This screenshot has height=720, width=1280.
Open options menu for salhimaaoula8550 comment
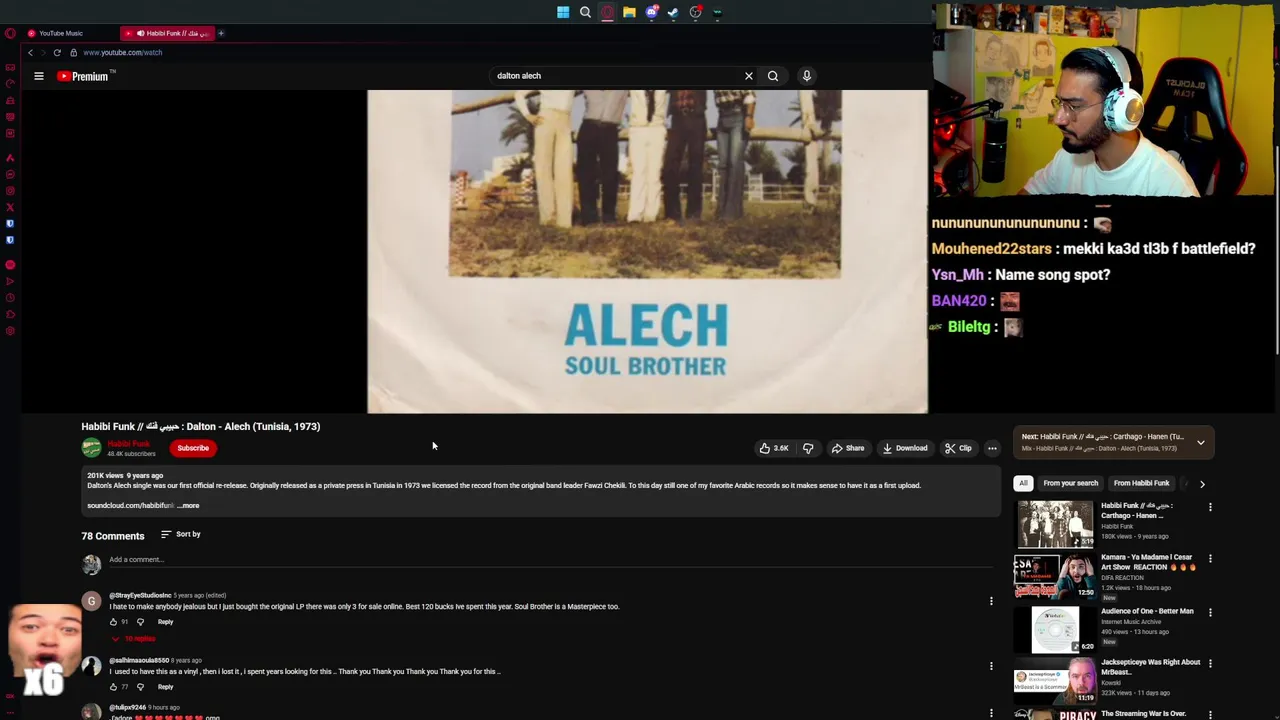991,666
